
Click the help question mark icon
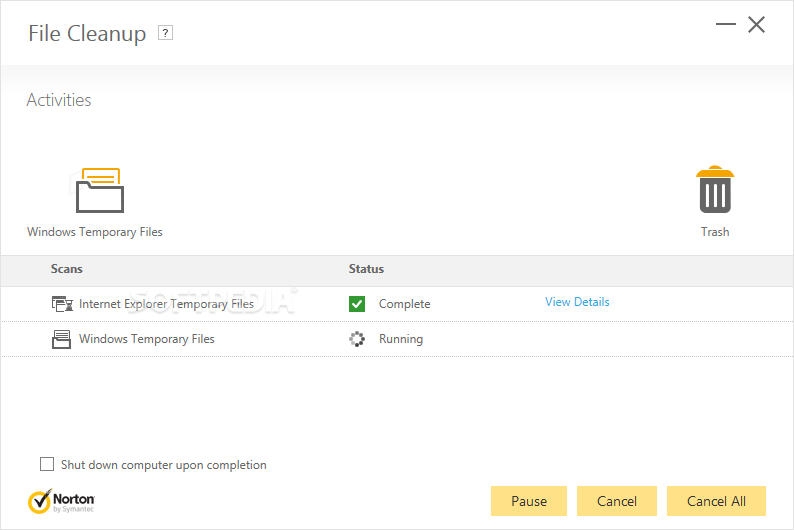(x=166, y=33)
